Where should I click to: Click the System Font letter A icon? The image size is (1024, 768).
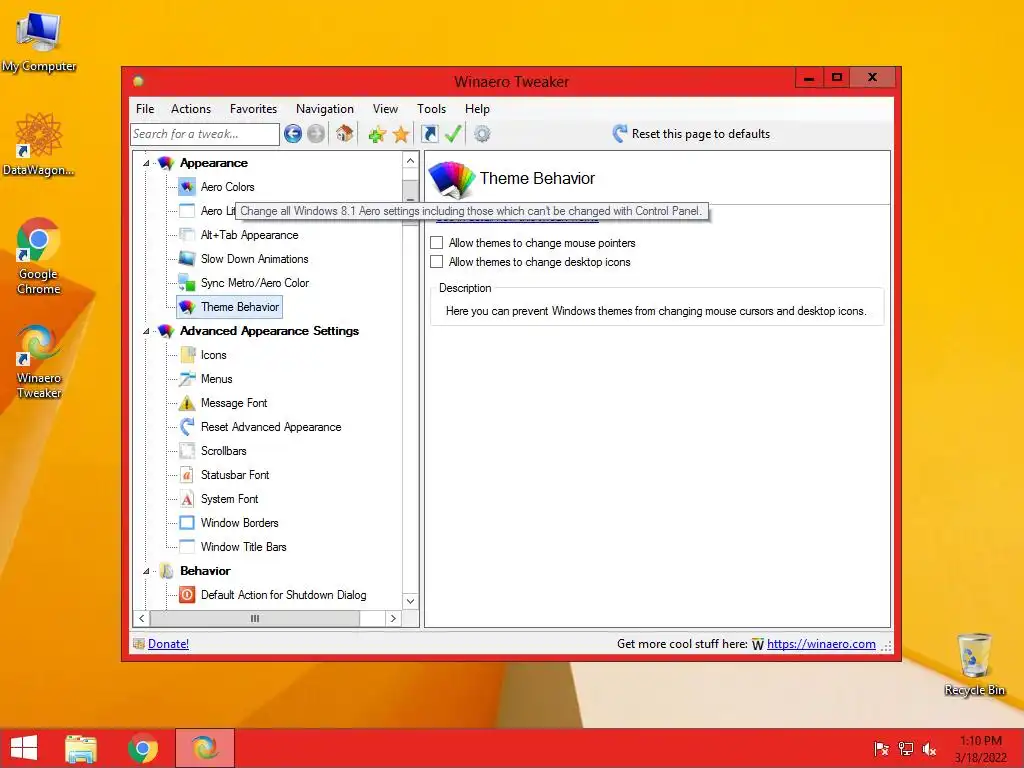[x=187, y=499]
